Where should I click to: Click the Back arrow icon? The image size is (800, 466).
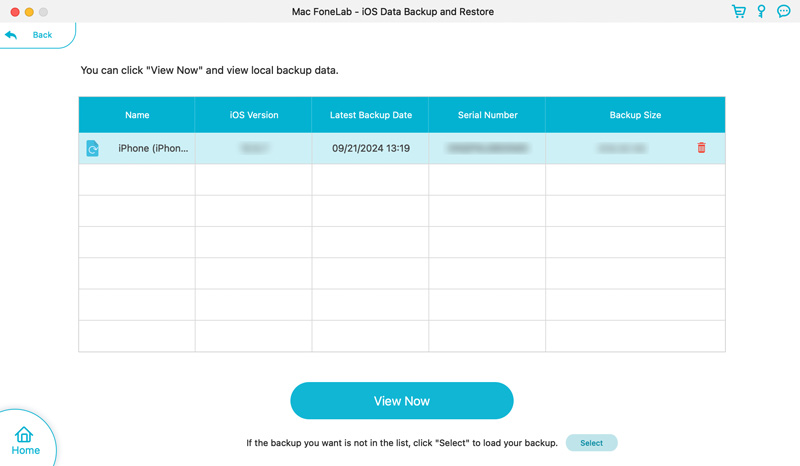pyautogui.click(x=12, y=35)
